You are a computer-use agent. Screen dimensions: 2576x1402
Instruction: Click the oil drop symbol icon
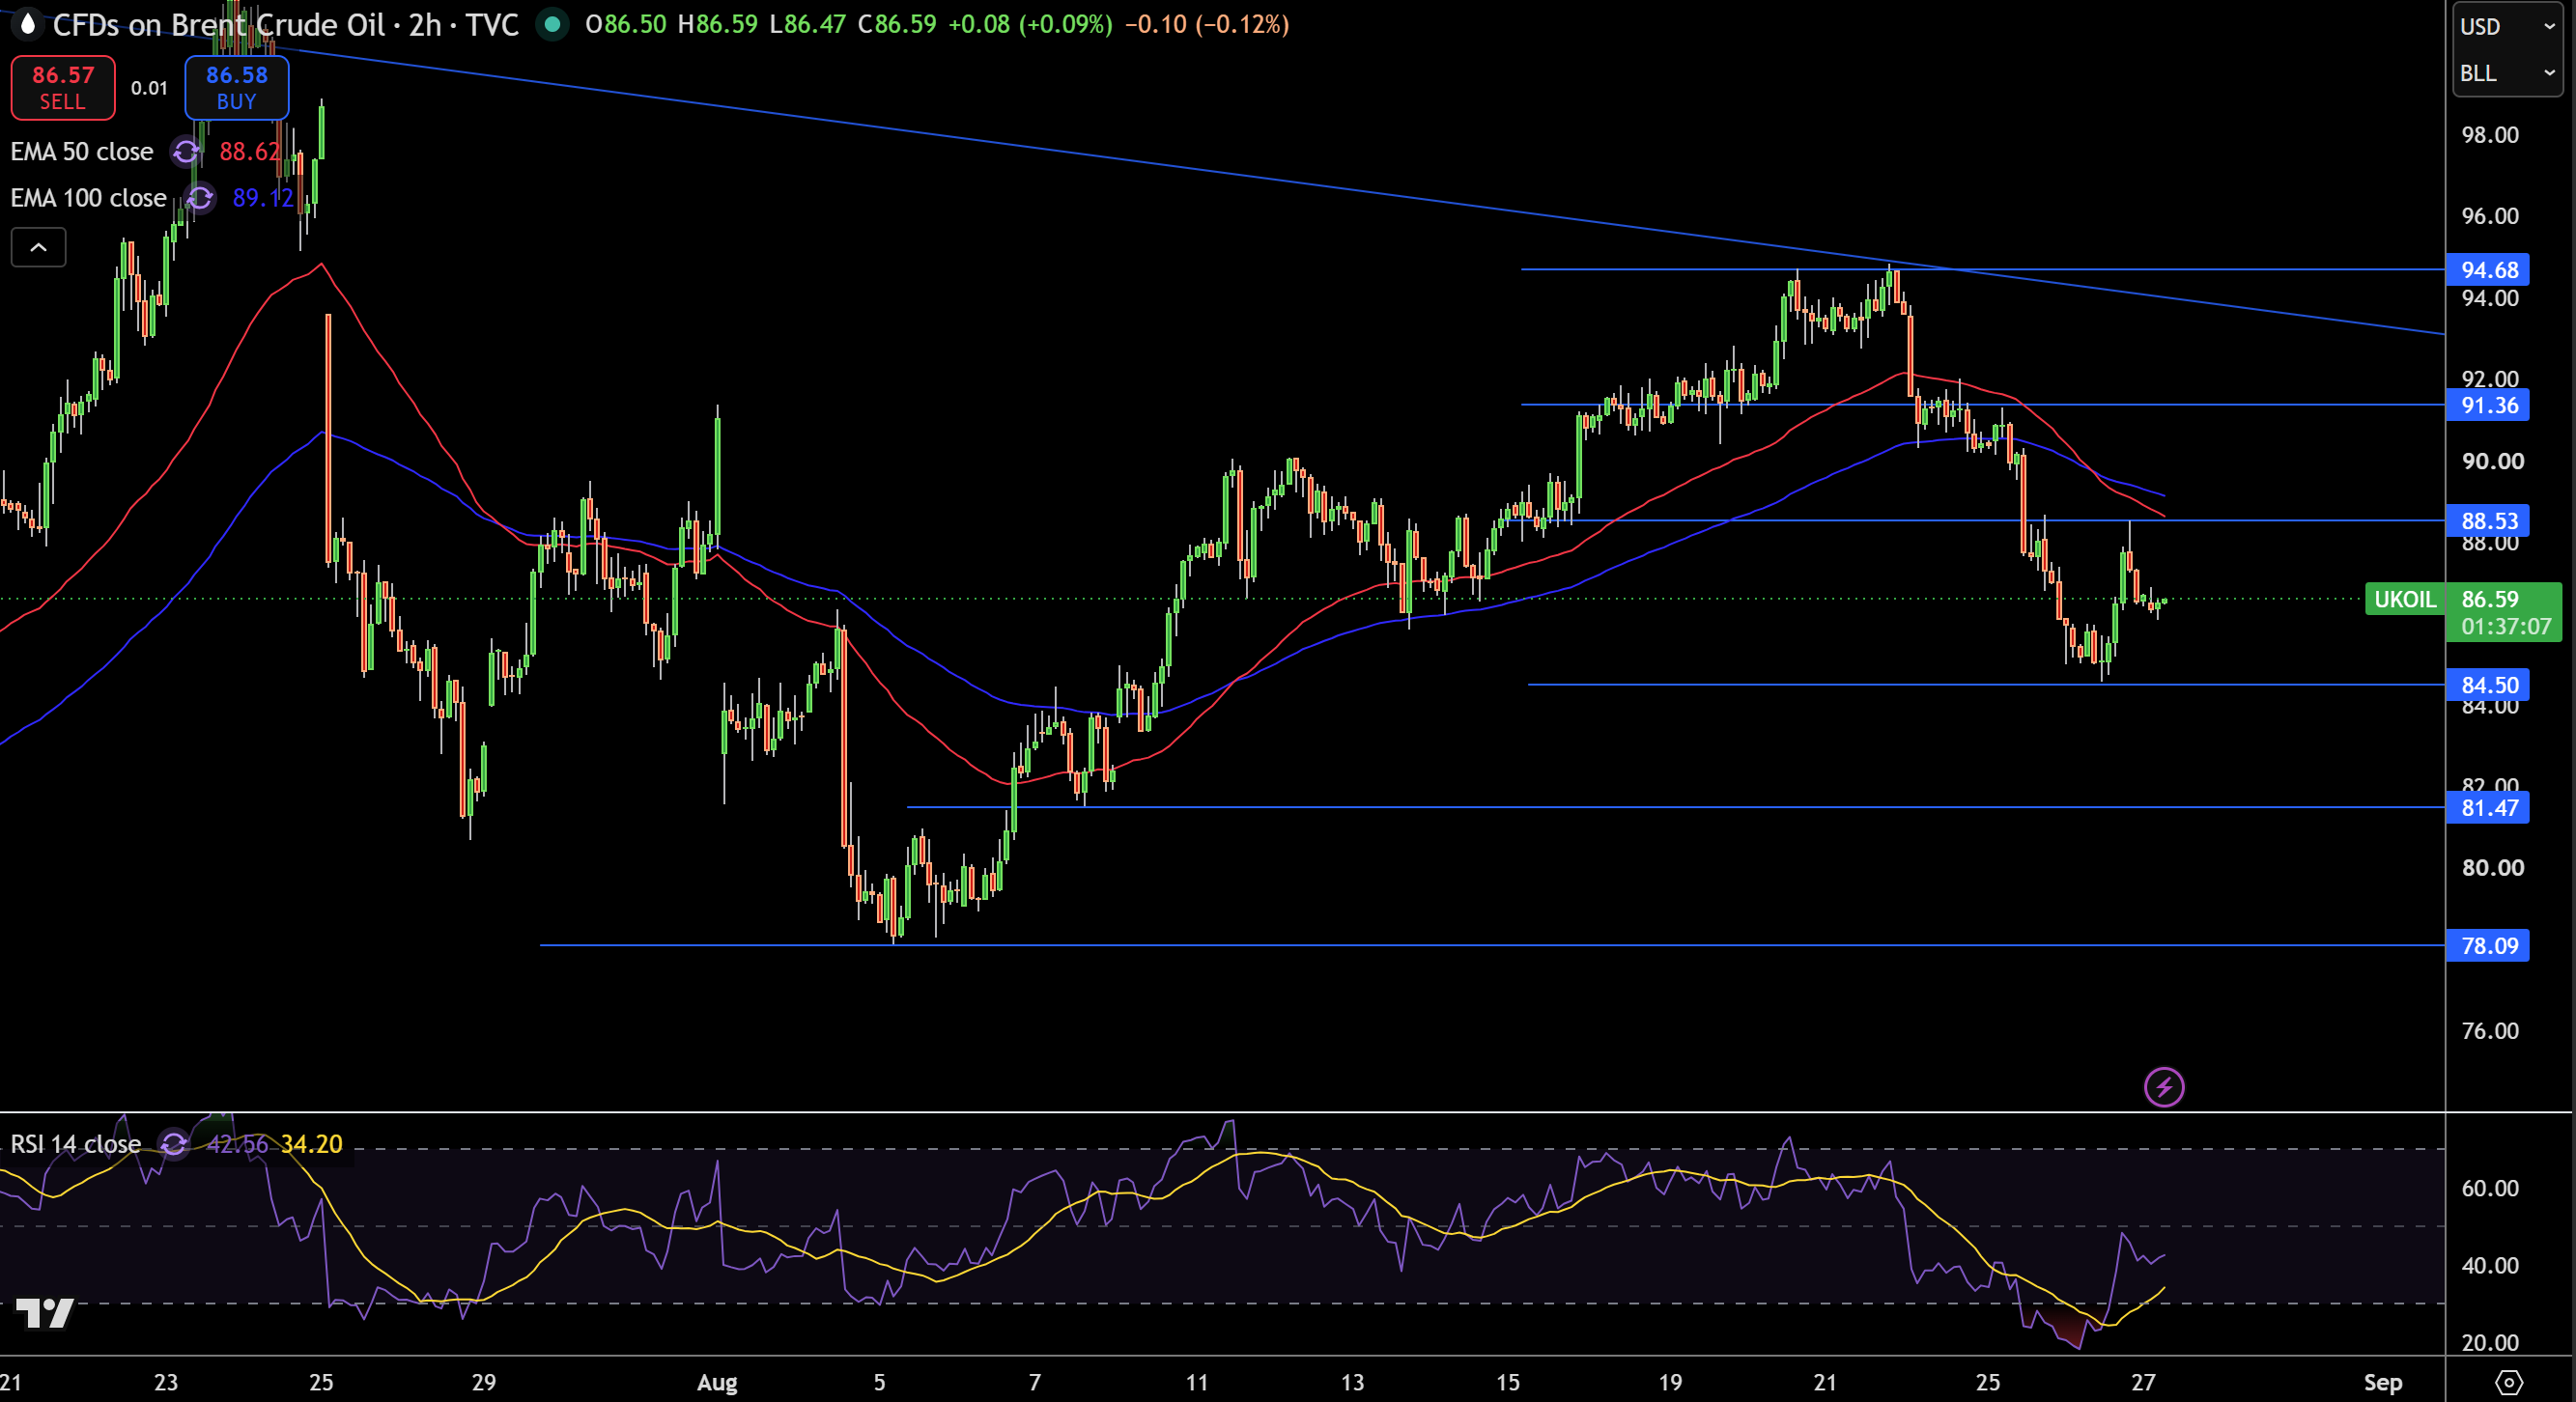tap(28, 24)
